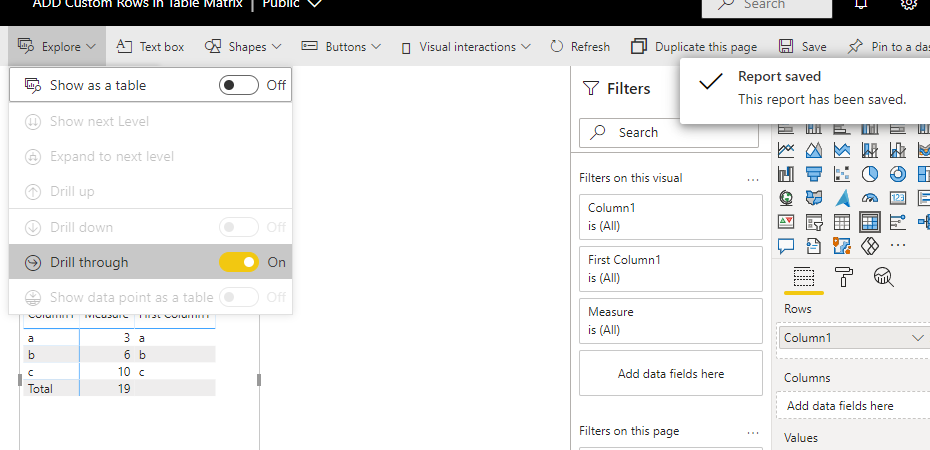Screen dimensions: 930x450
Task: Select the Slicer visualization
Action: pyautogui.click(x=814, y=222)
